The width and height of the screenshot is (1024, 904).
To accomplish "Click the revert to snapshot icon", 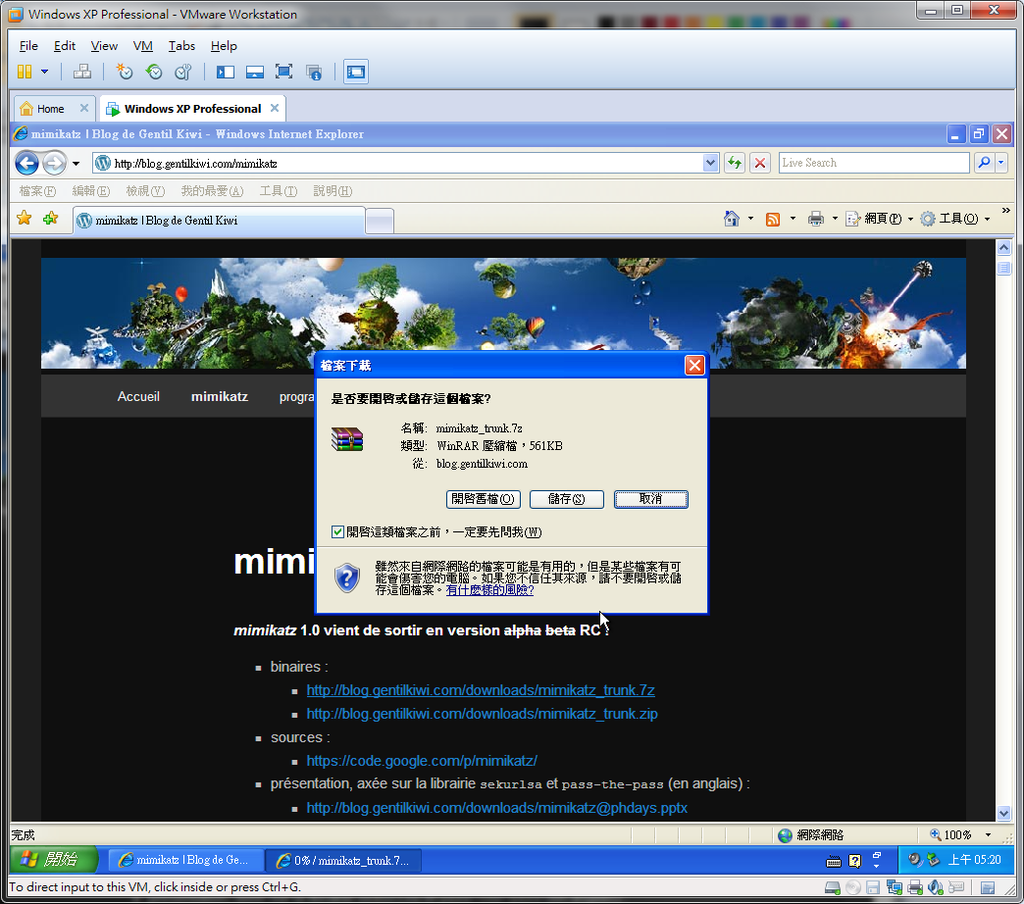I will [154, 72].
